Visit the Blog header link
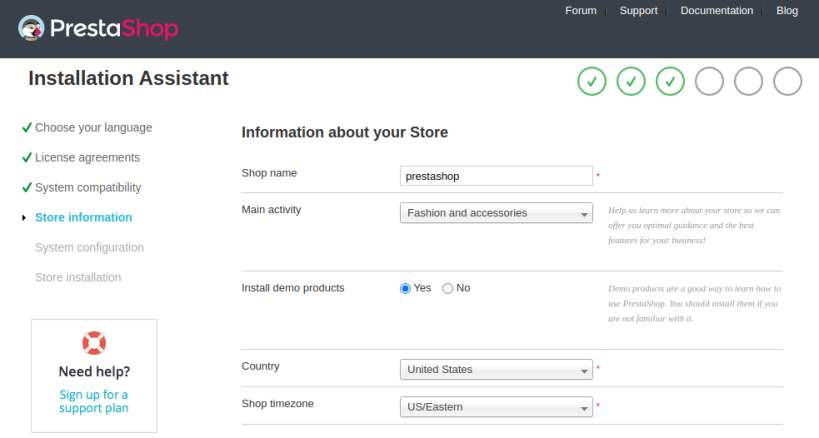The image size is (819, 438). tap(787, 11)
